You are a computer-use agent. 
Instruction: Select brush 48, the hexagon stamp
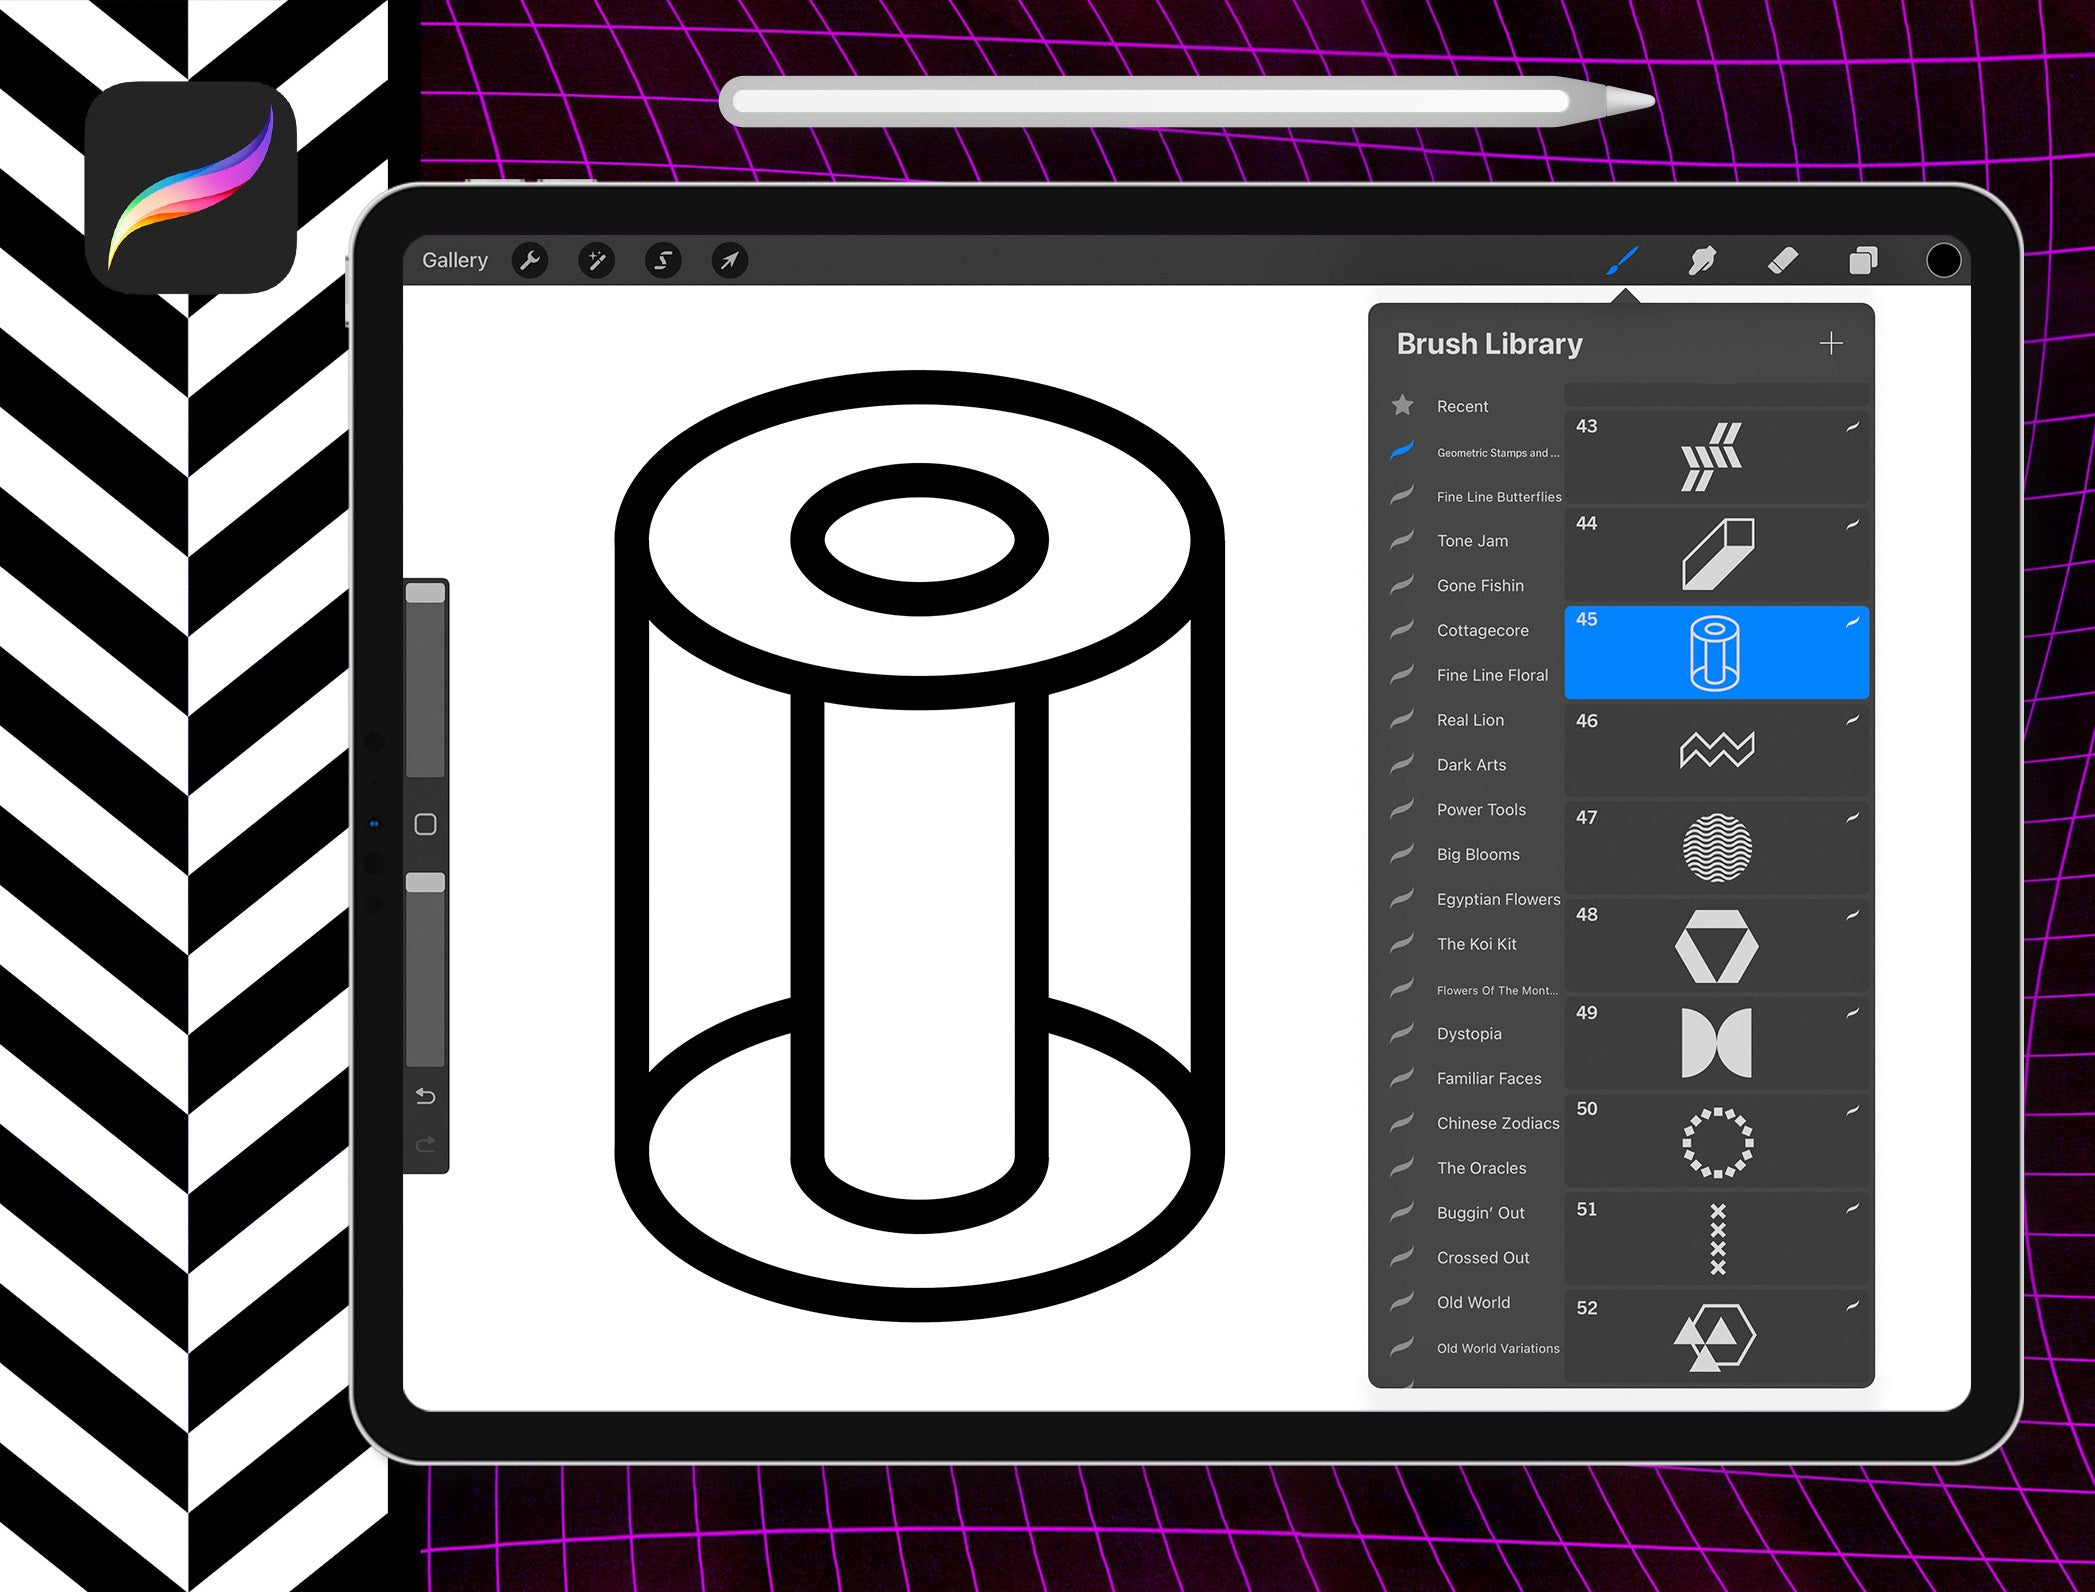pyautogui.click(x=1717, y=944)
